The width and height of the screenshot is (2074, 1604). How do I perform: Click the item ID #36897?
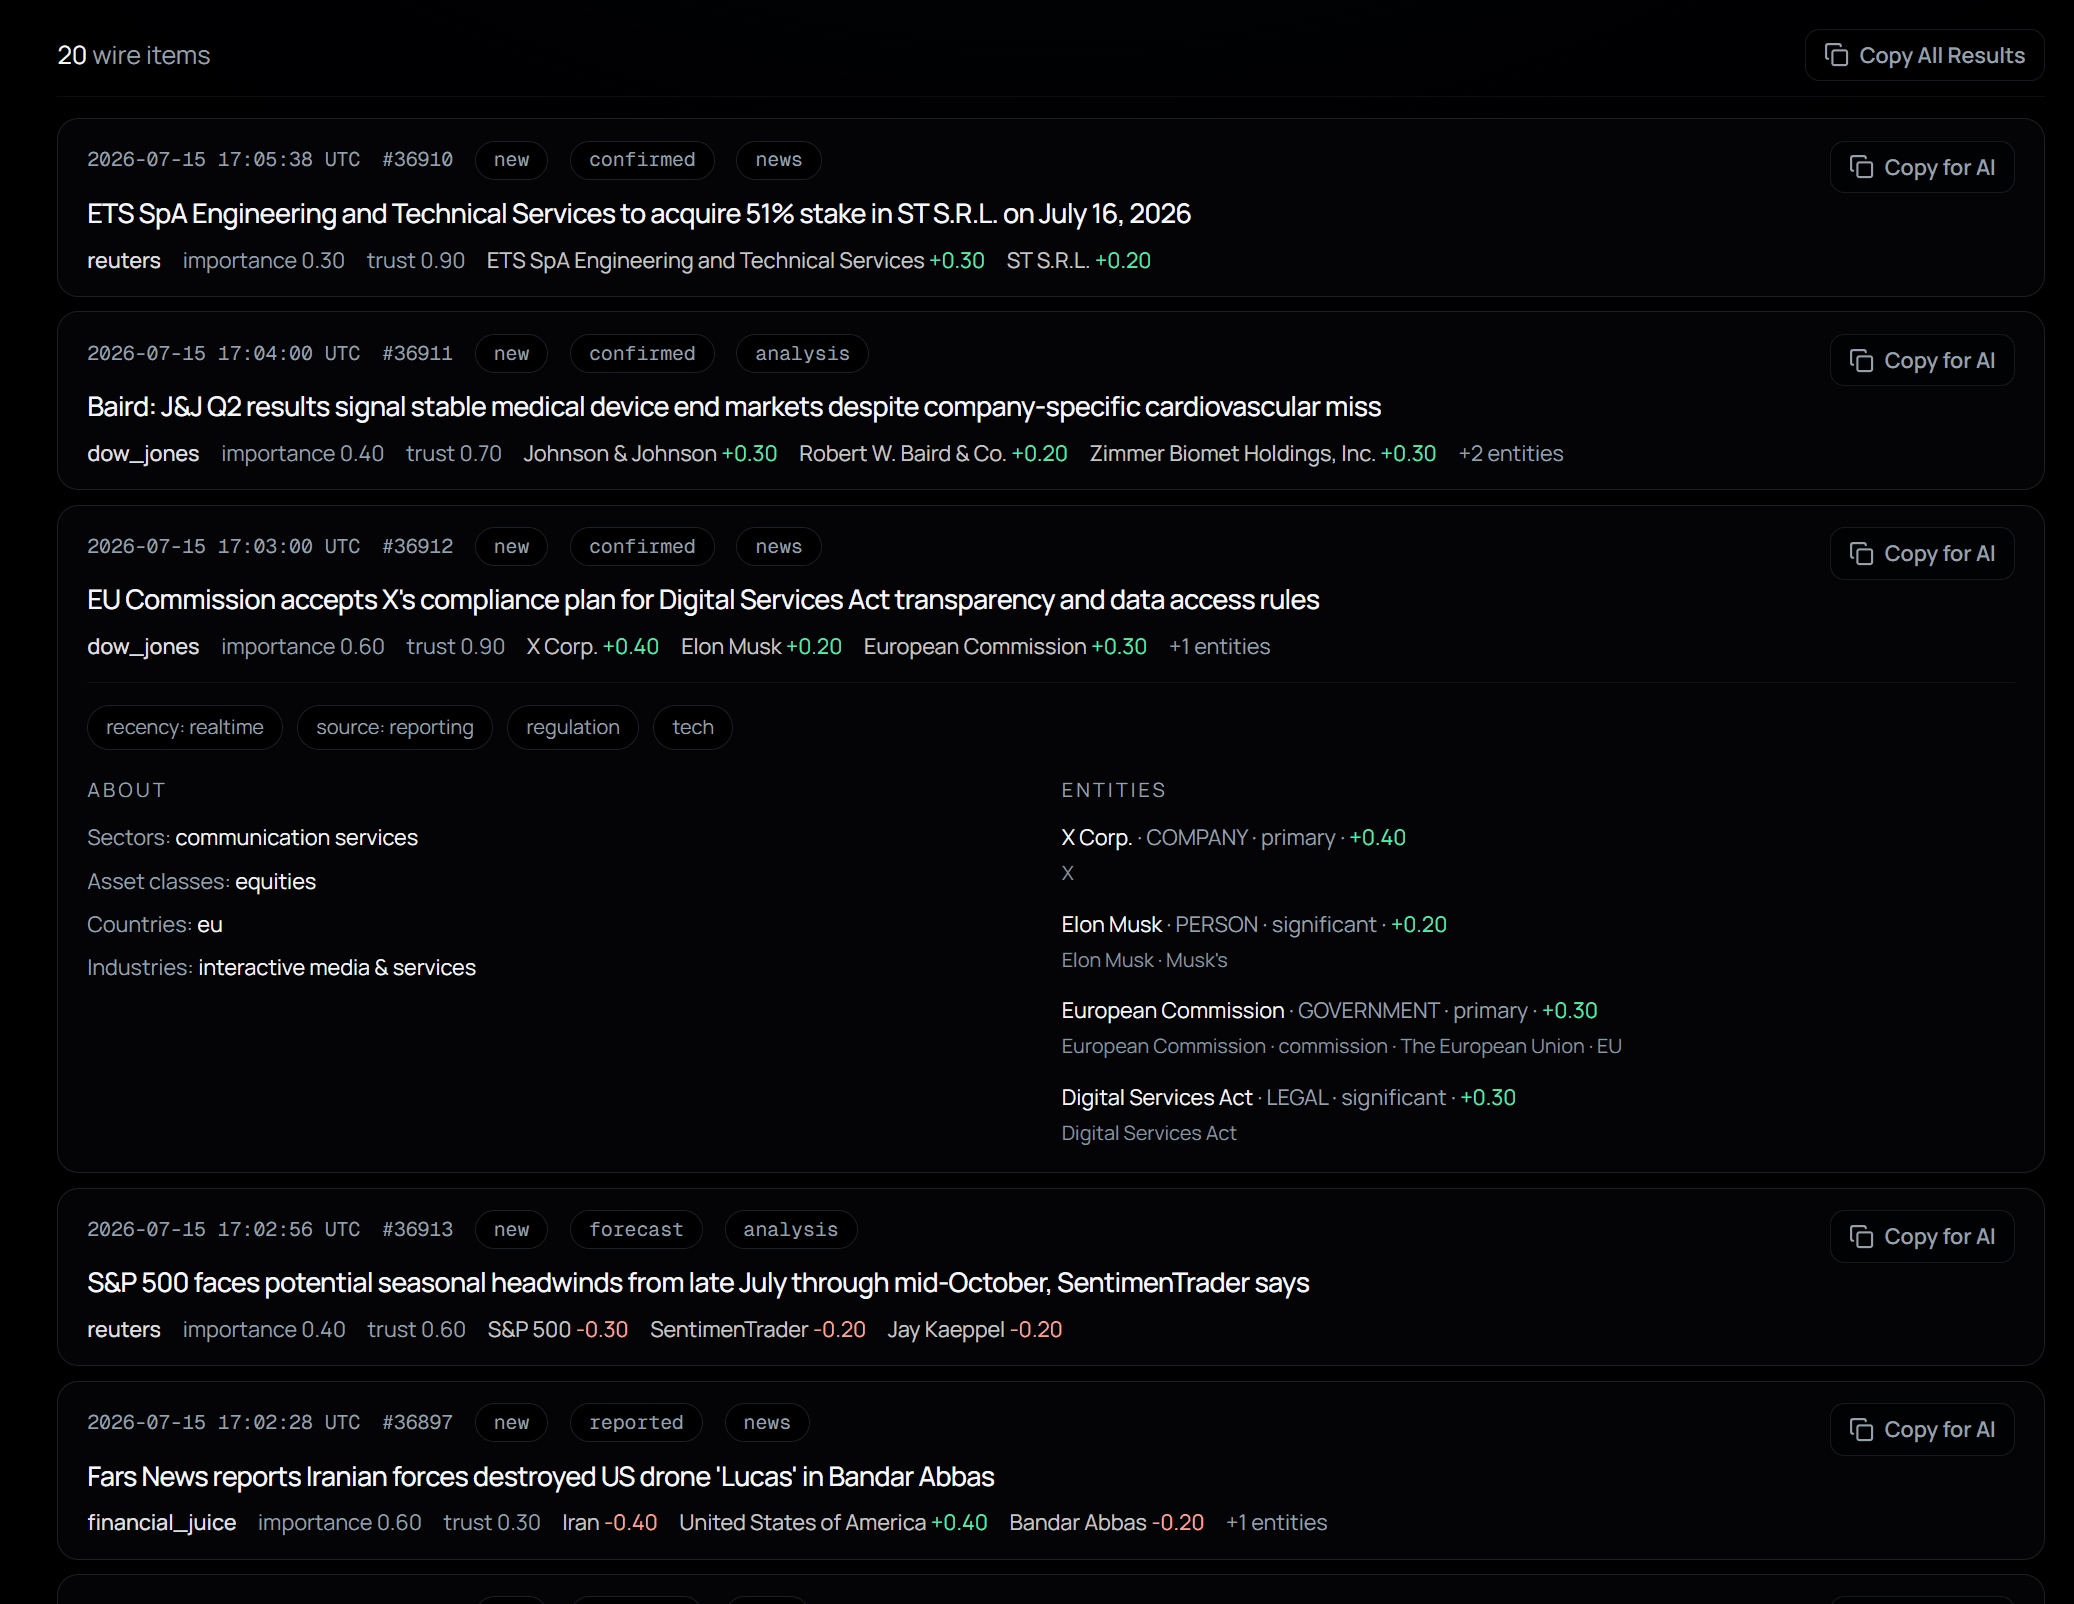point(417,1422)
